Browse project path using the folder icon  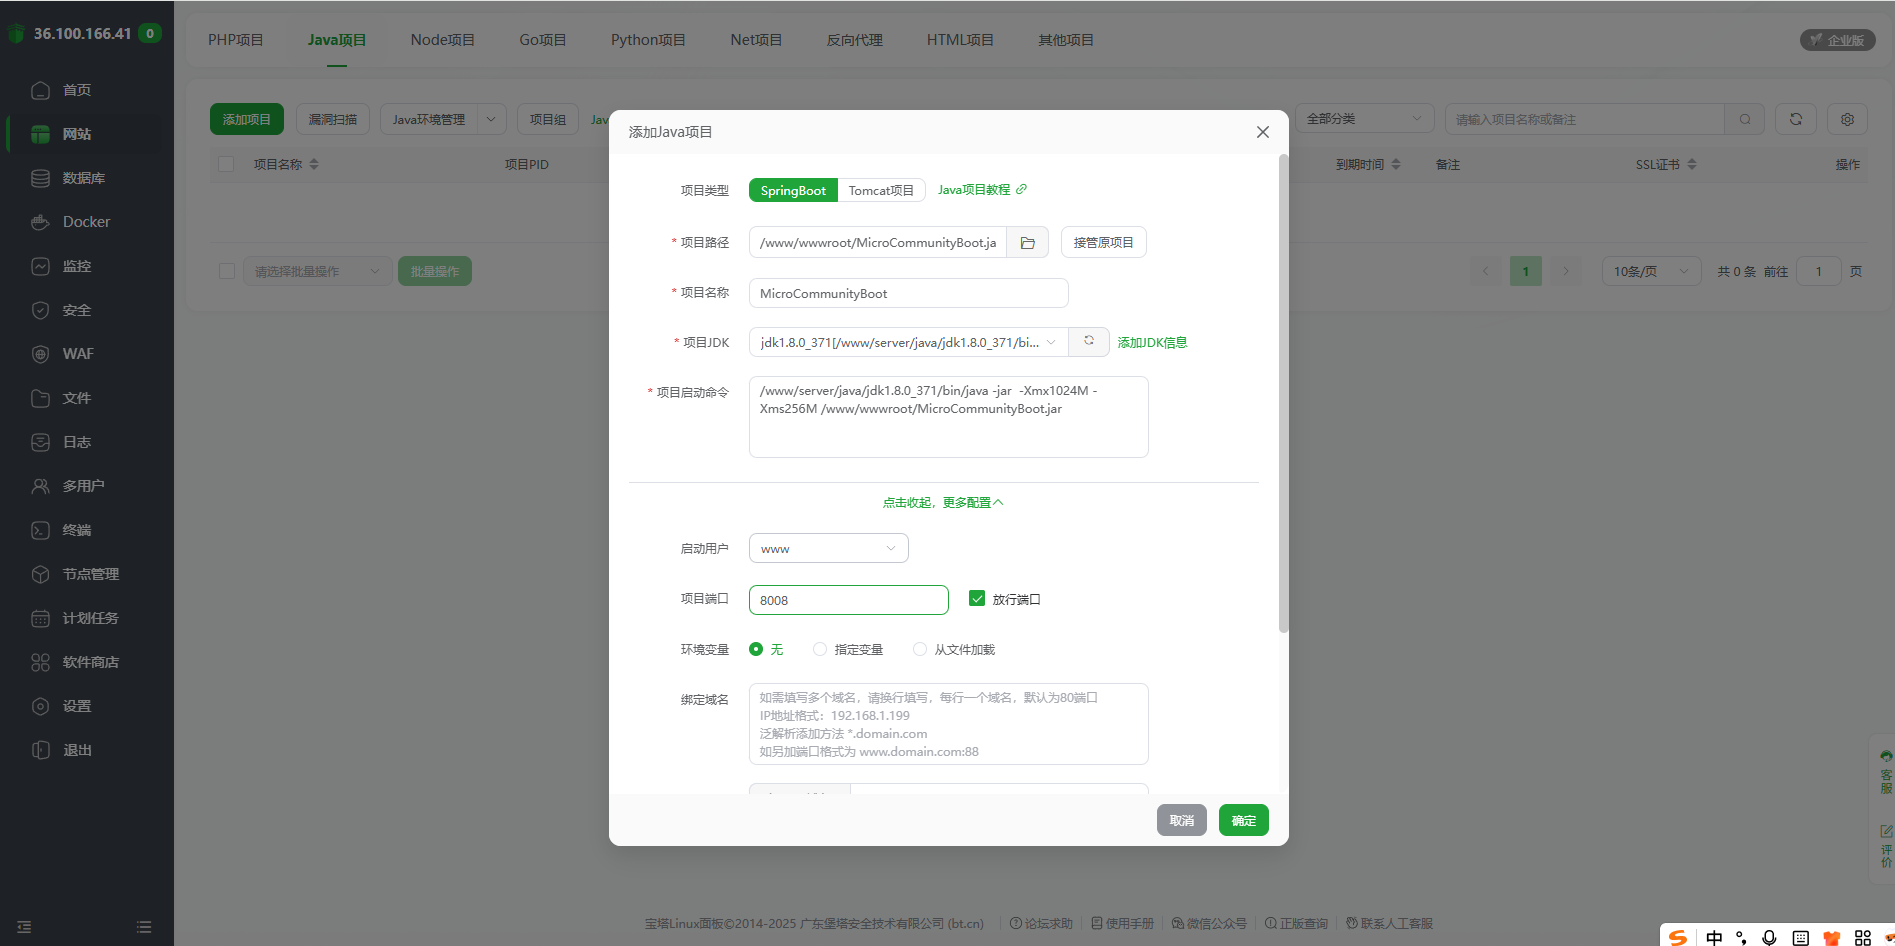(x=1027, y=241)
